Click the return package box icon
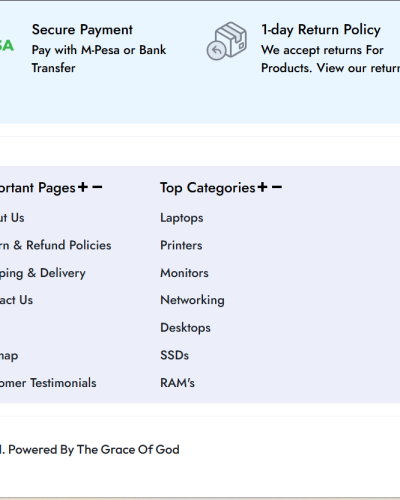 (x=227, y=41)
